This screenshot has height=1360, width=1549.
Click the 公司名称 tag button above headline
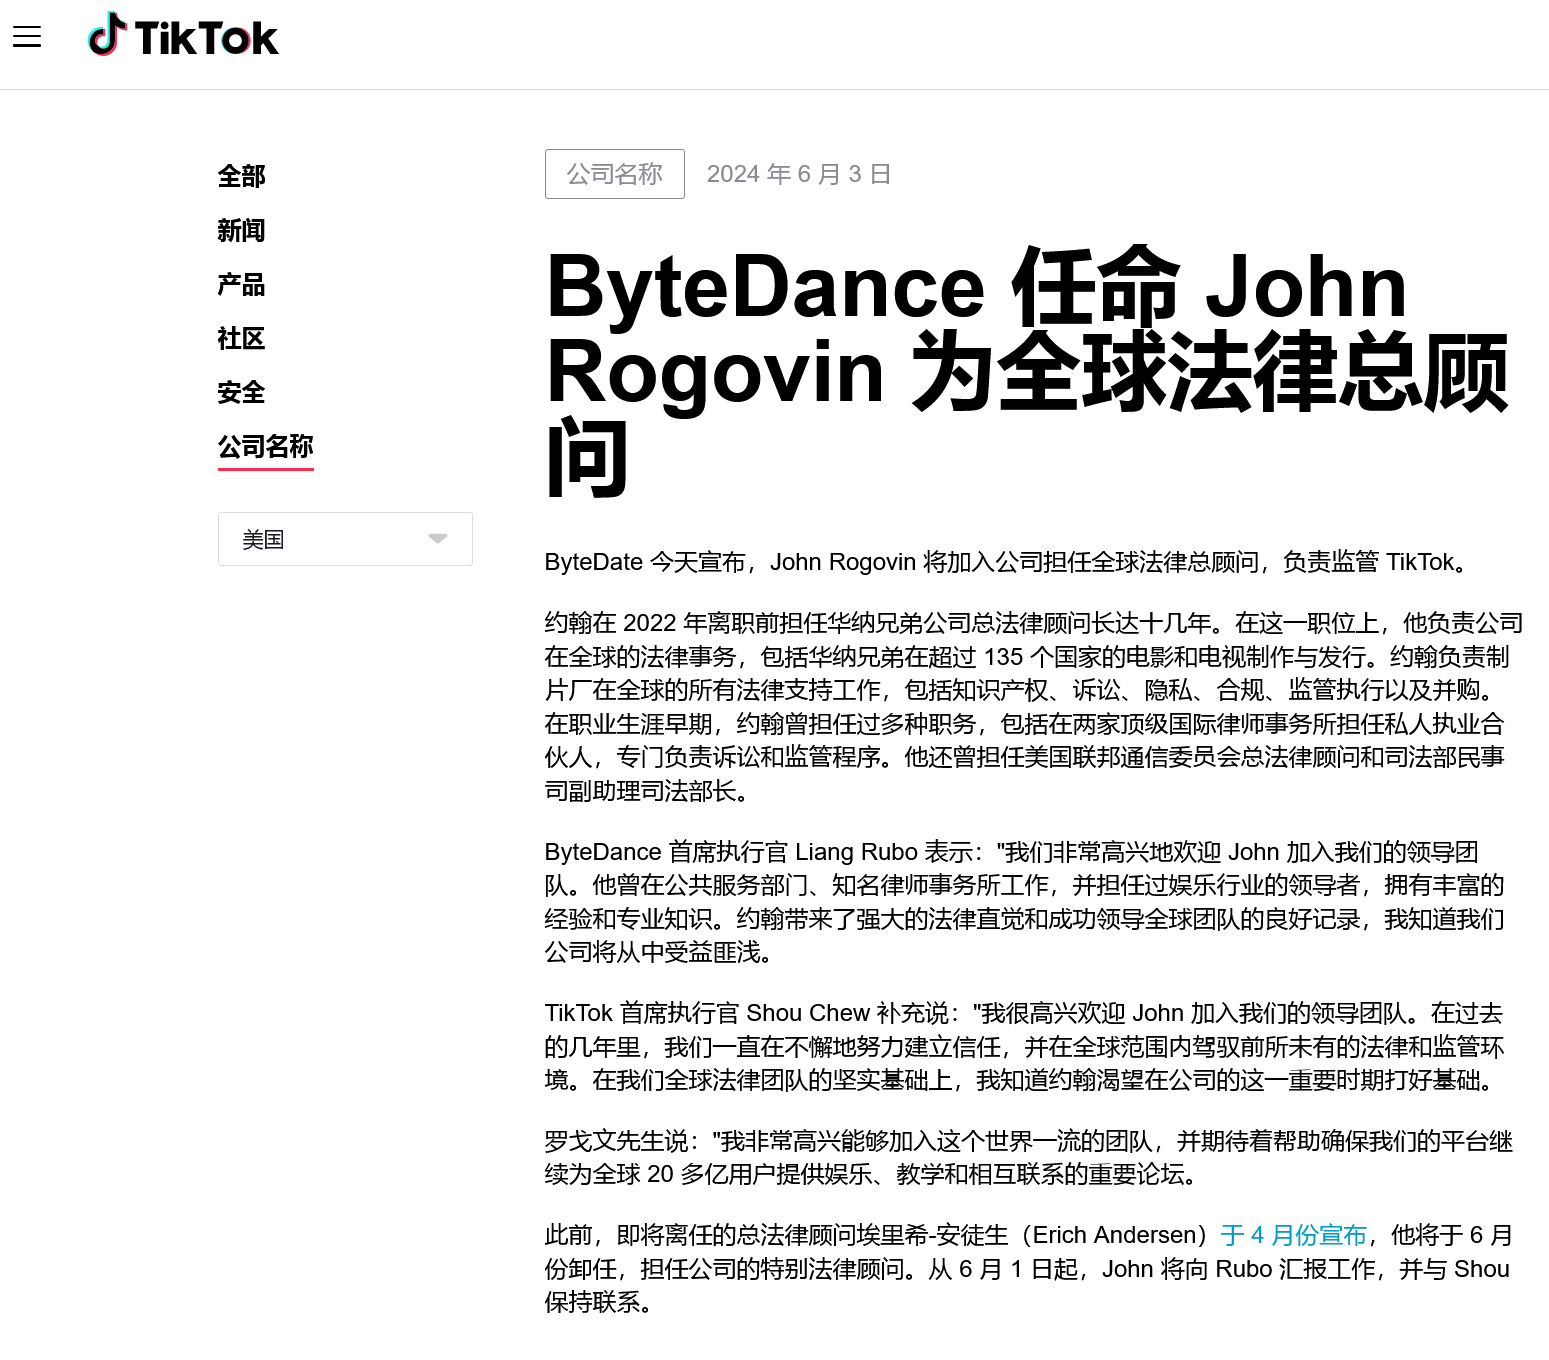pos(615,174)
